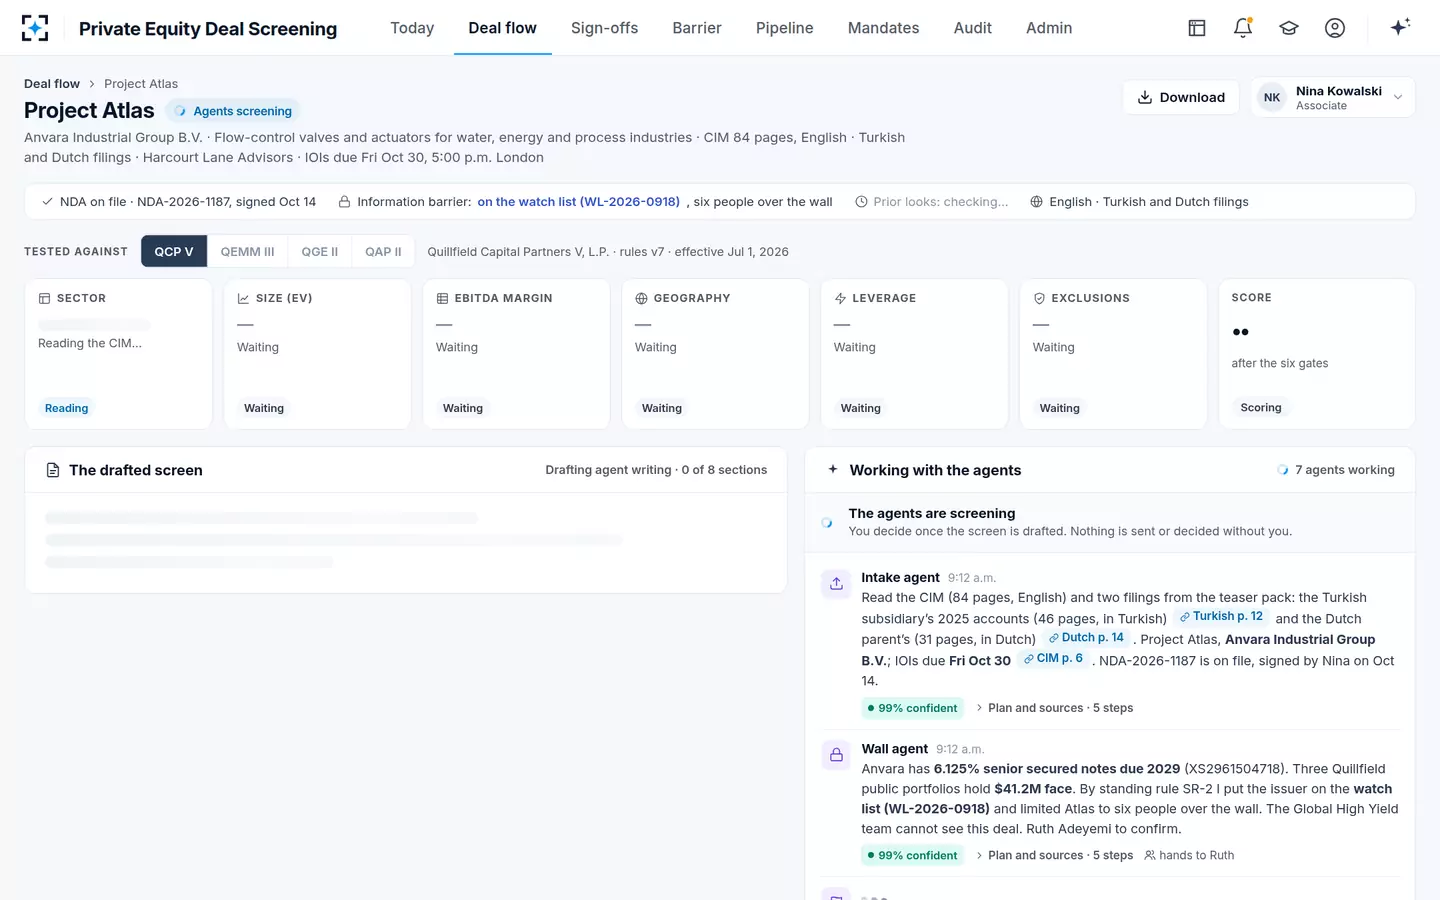Screen dimensions: 1440x900
Task: Click the hands to Ruth label
Action: [x=1189, y=855]
